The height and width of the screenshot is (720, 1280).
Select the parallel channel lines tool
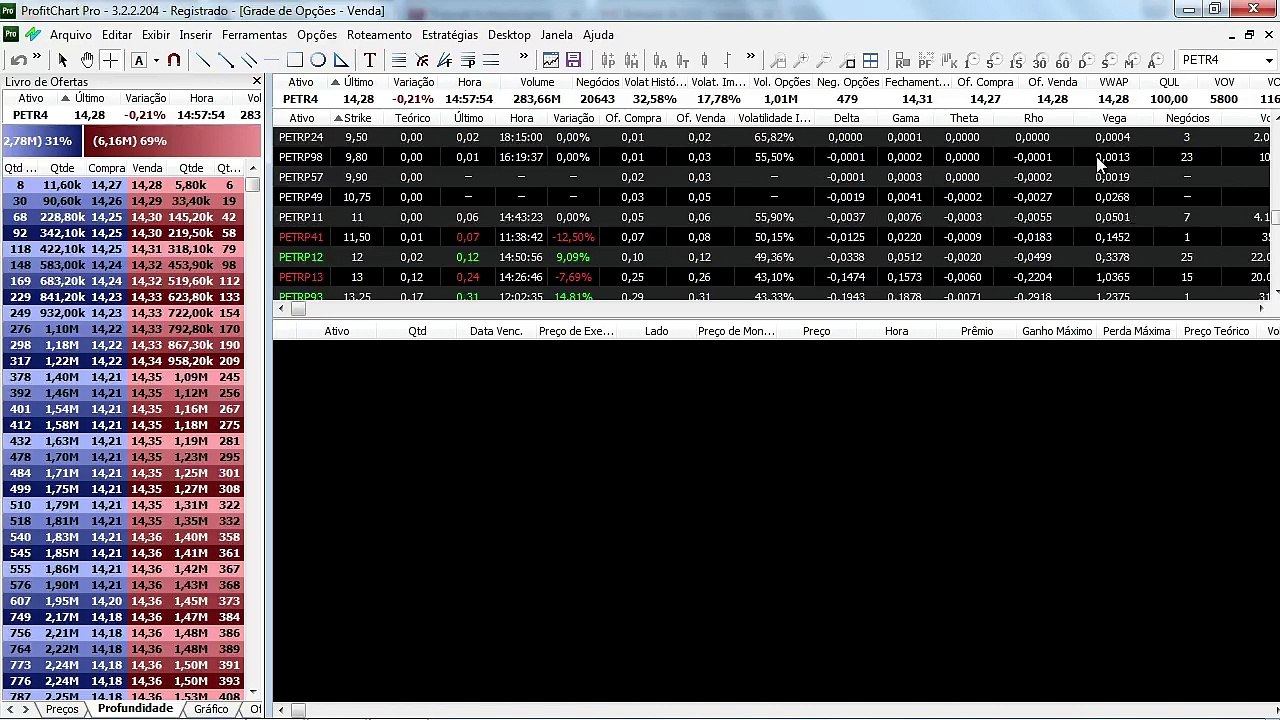[249, 60]
